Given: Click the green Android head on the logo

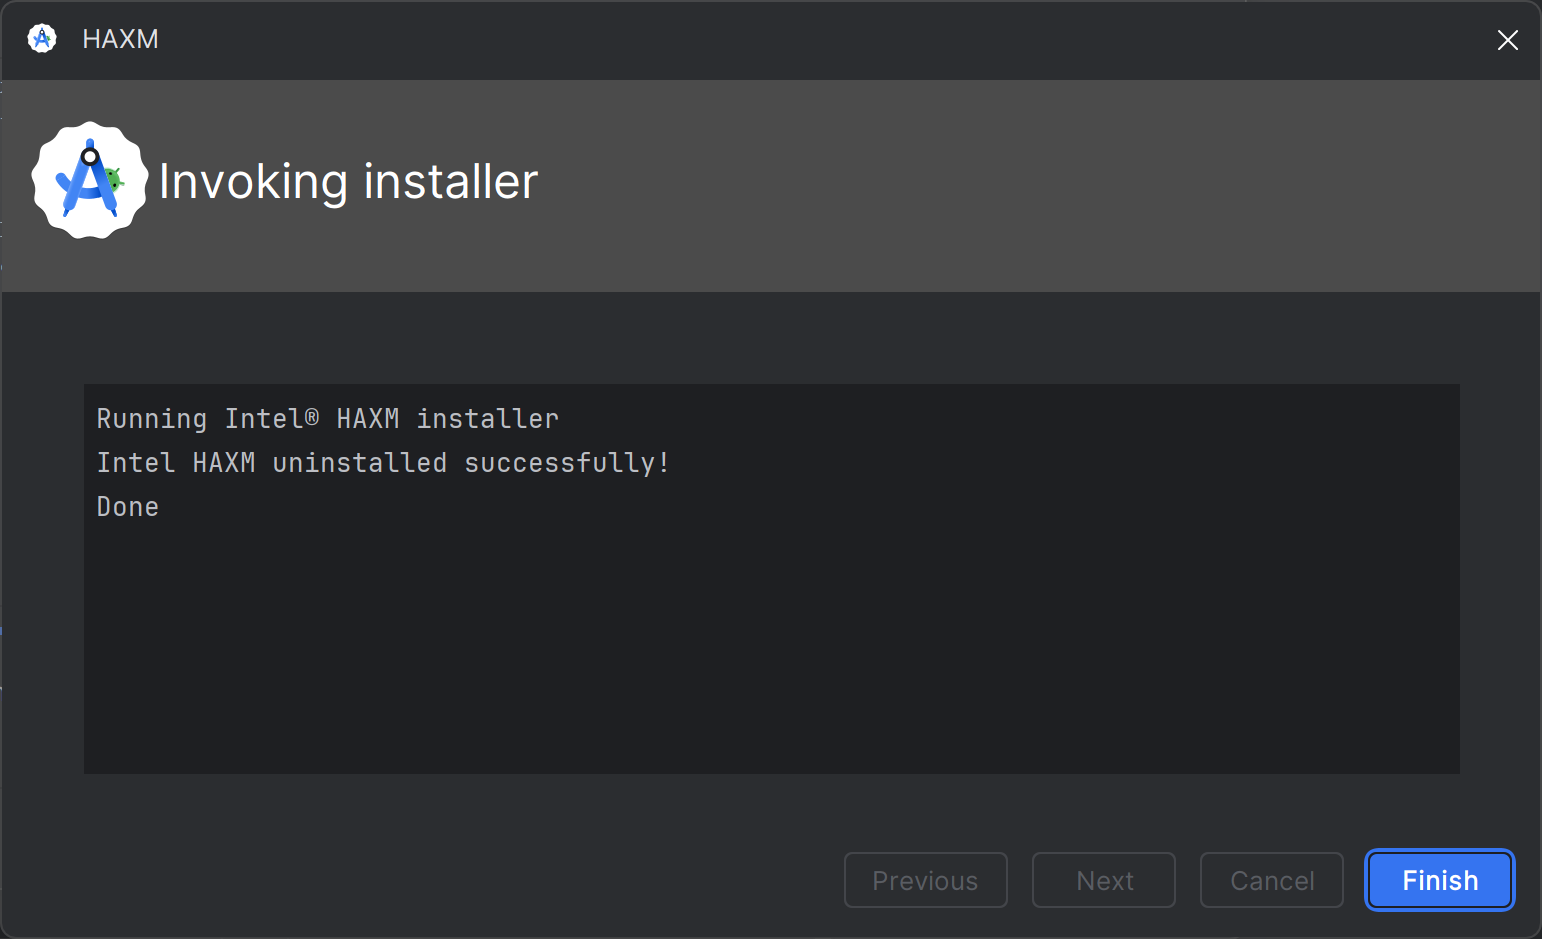Looking at the screenshot, I should [114, 181].
